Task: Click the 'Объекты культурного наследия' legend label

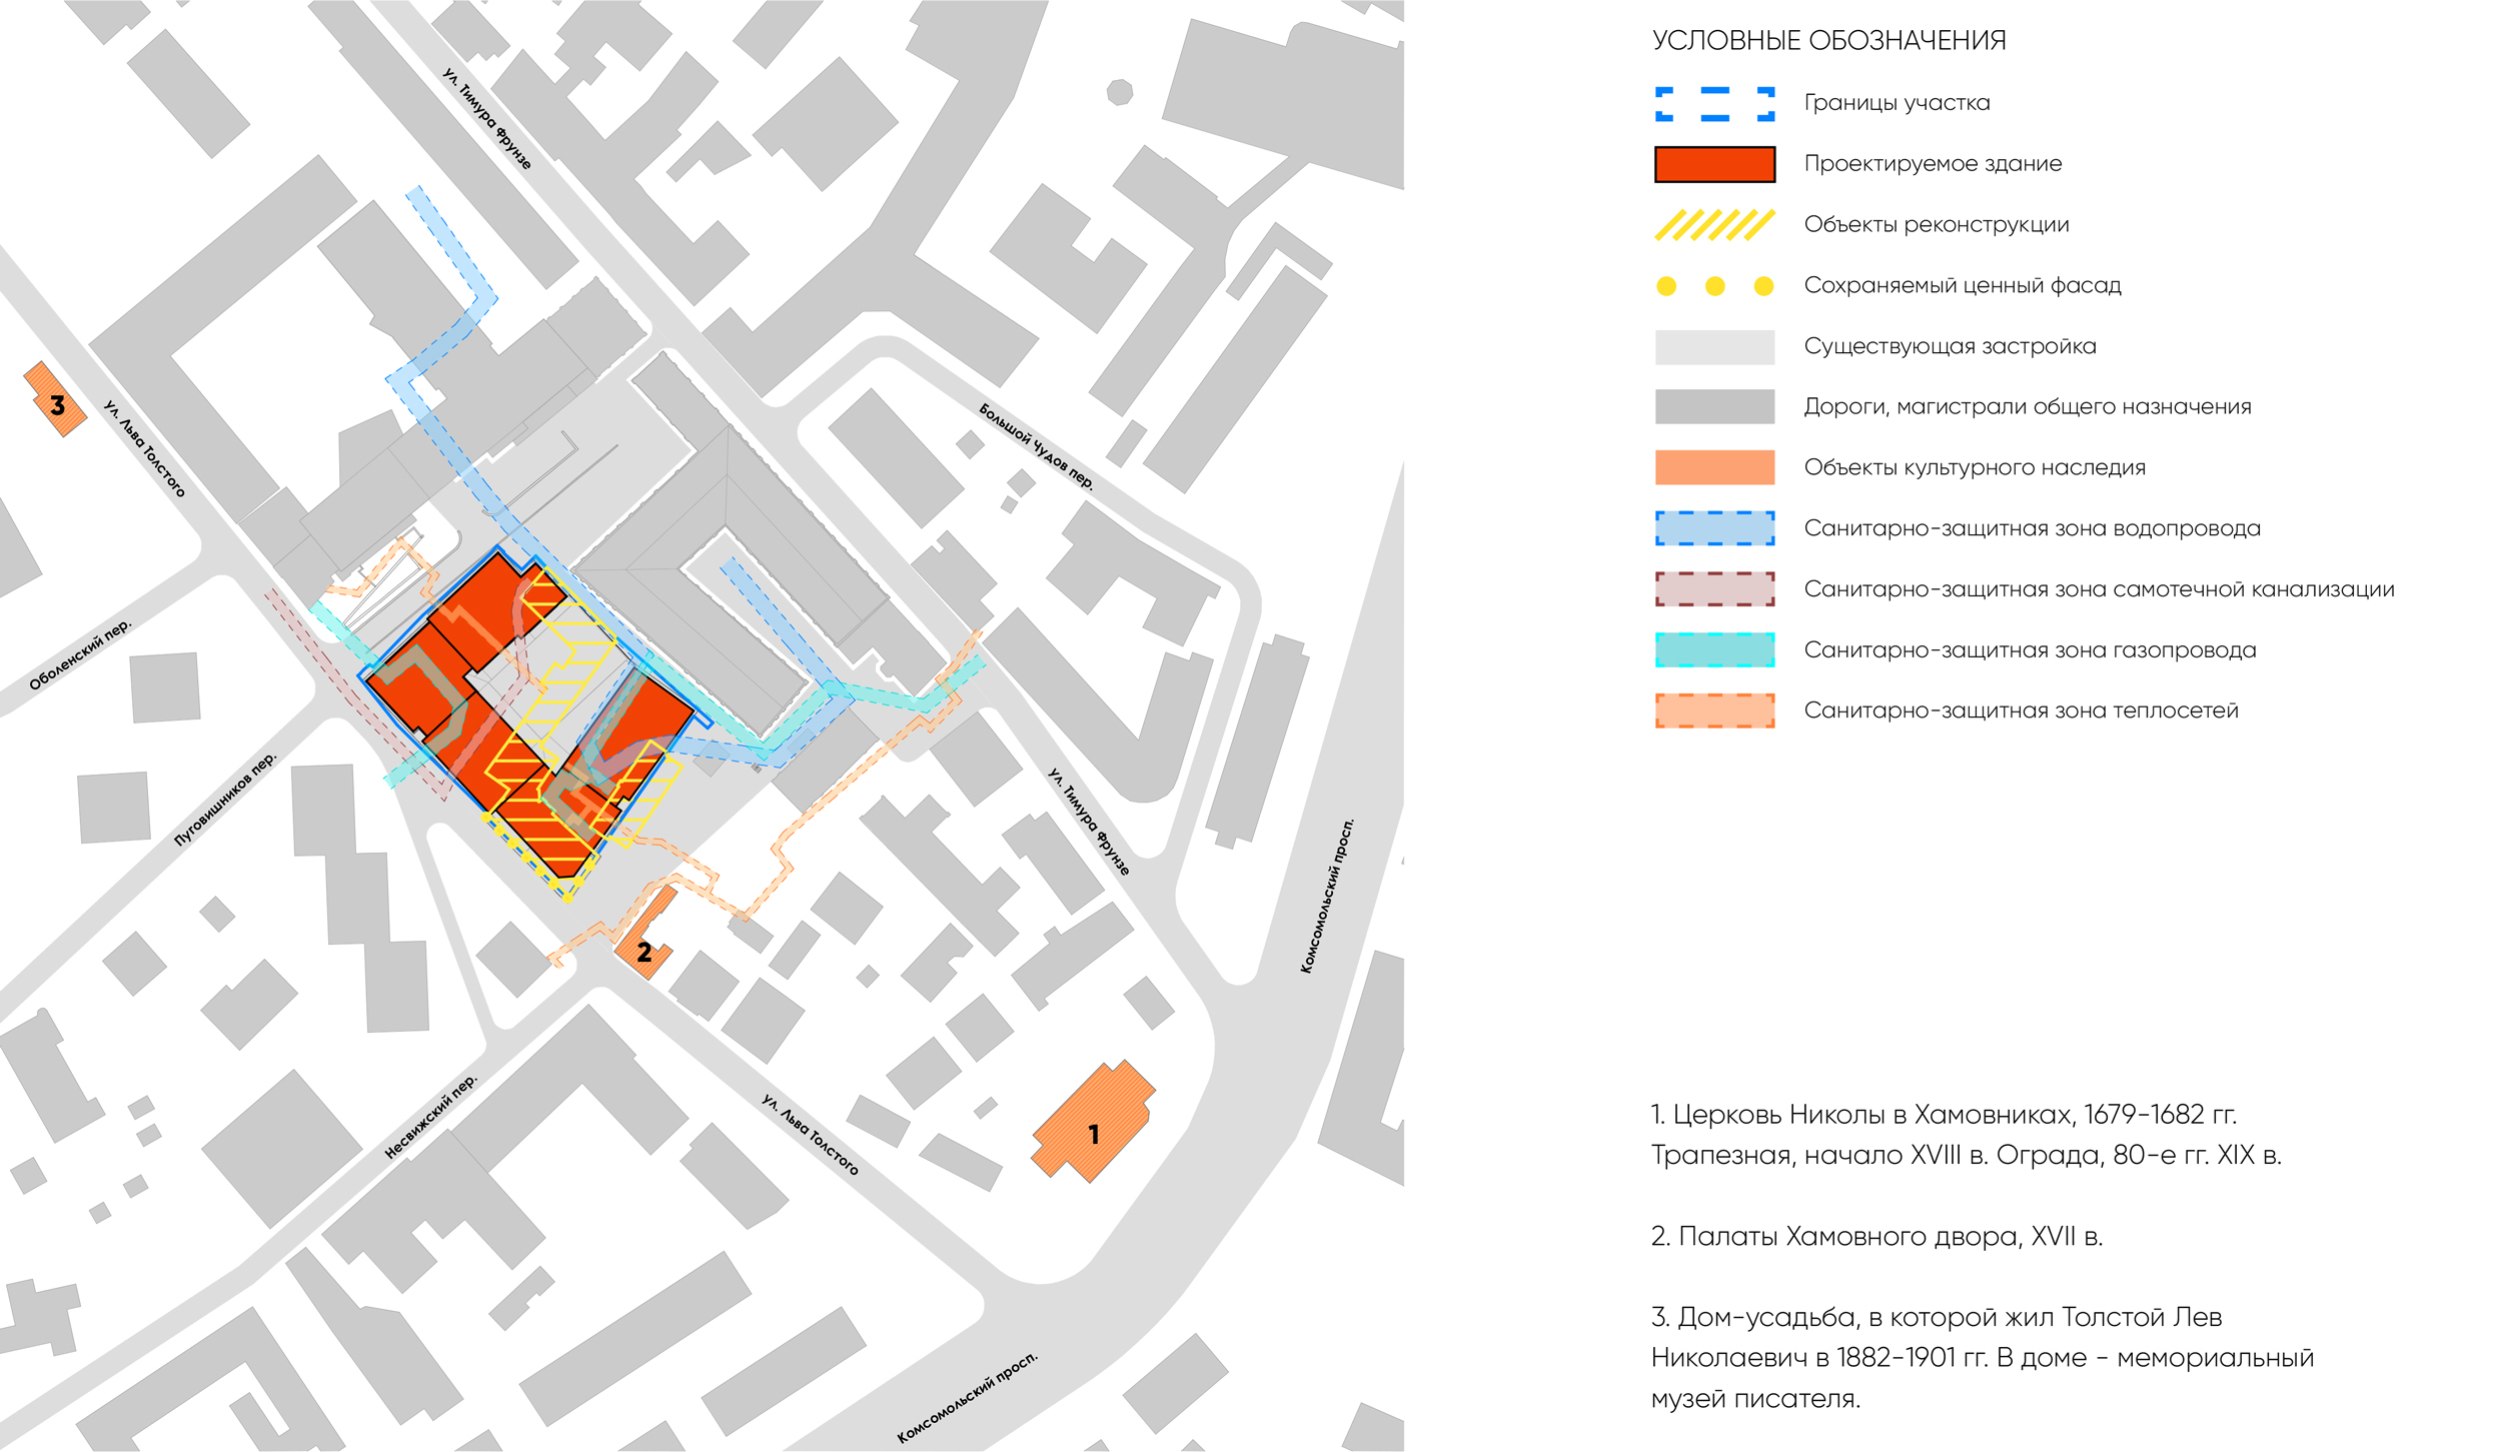Action: pos(1974,468)
